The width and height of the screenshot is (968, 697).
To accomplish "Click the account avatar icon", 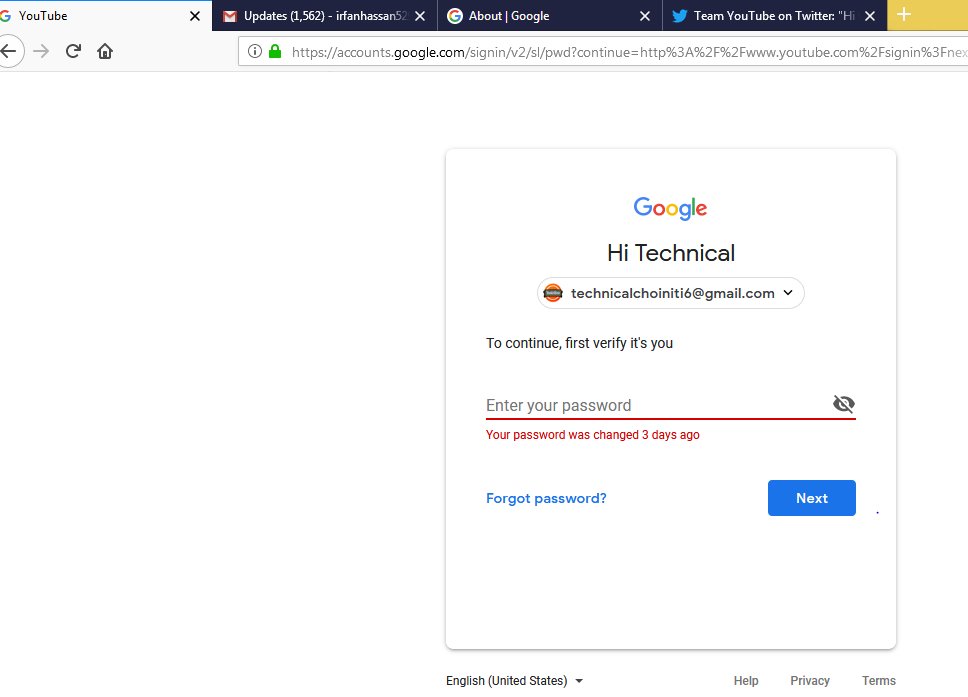I will 553,293.
